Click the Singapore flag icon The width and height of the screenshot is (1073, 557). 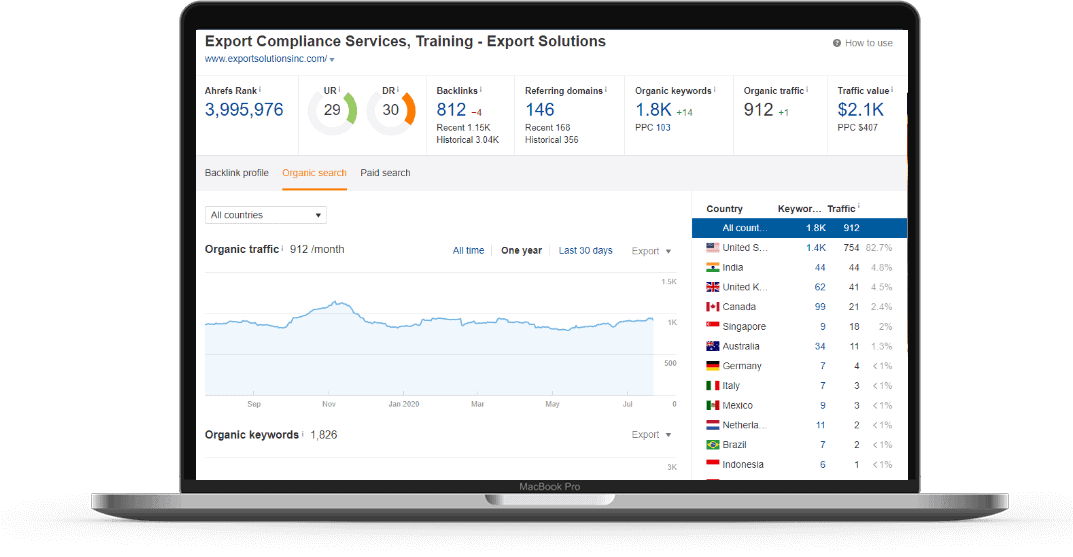[x=712, y=326]
